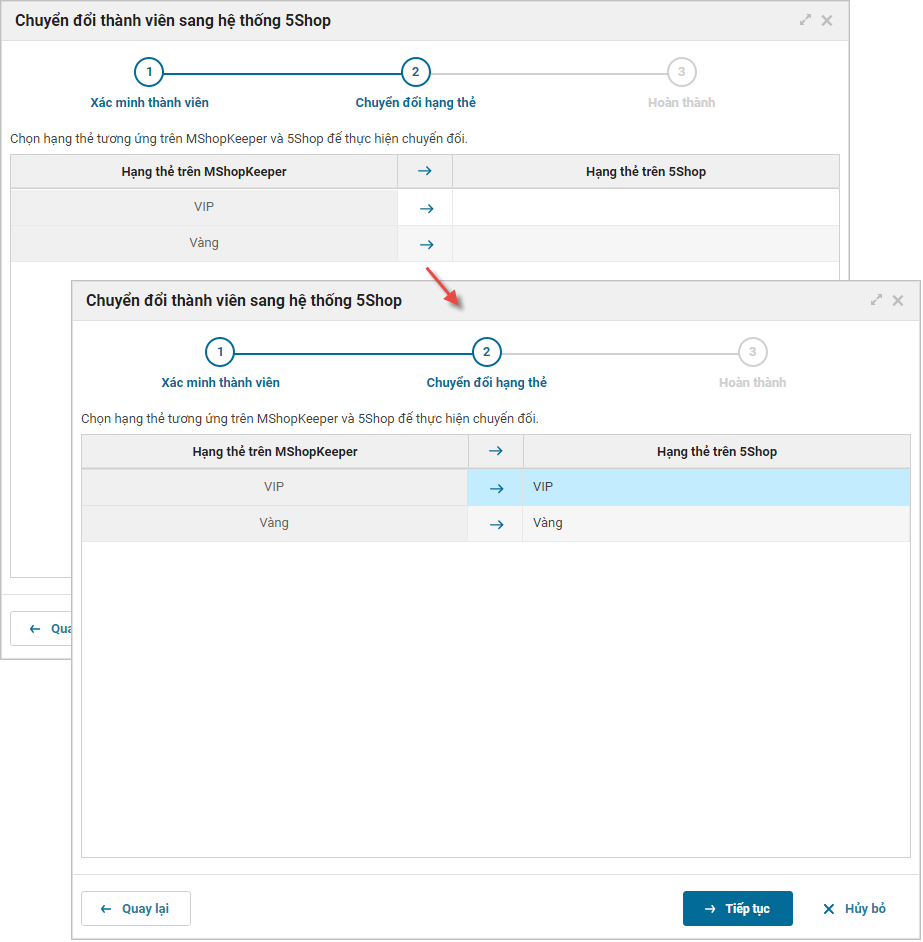Click the Chuyển đổi hạng thẻ label in the back dialog
923x942 pixels.
click(416, 103)
